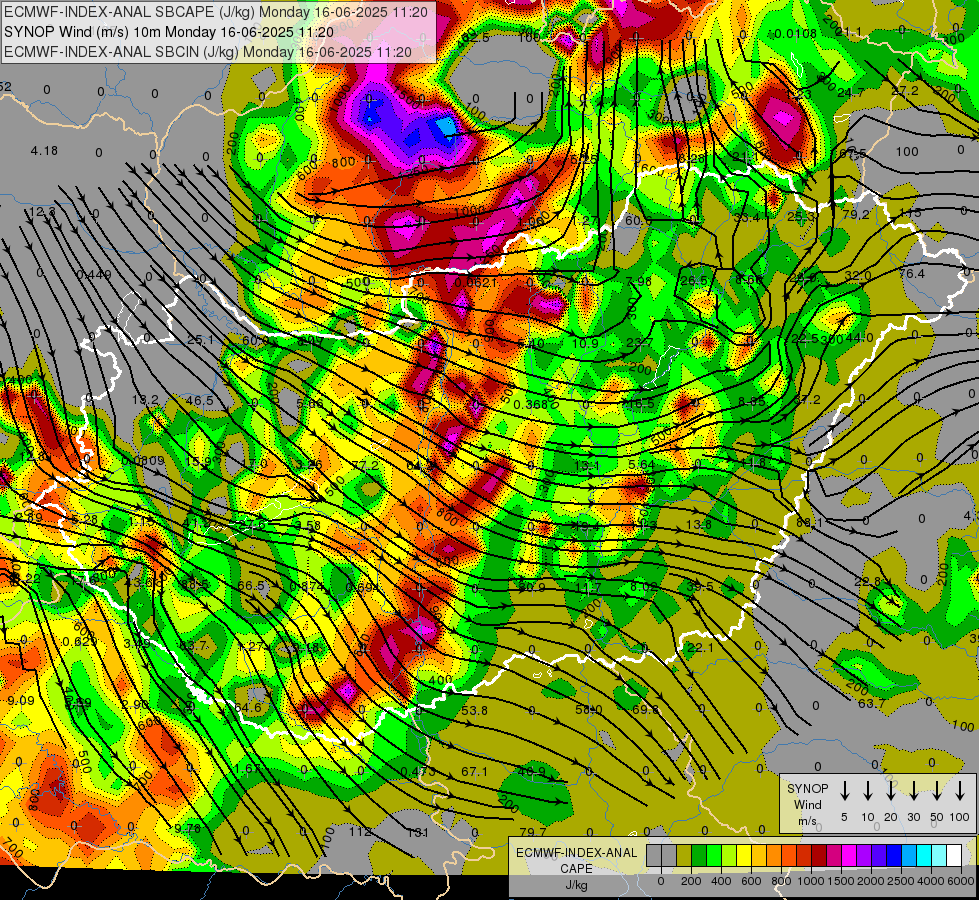
Task: Select the white CAPE legend swatch
Action: click(953, 856)
